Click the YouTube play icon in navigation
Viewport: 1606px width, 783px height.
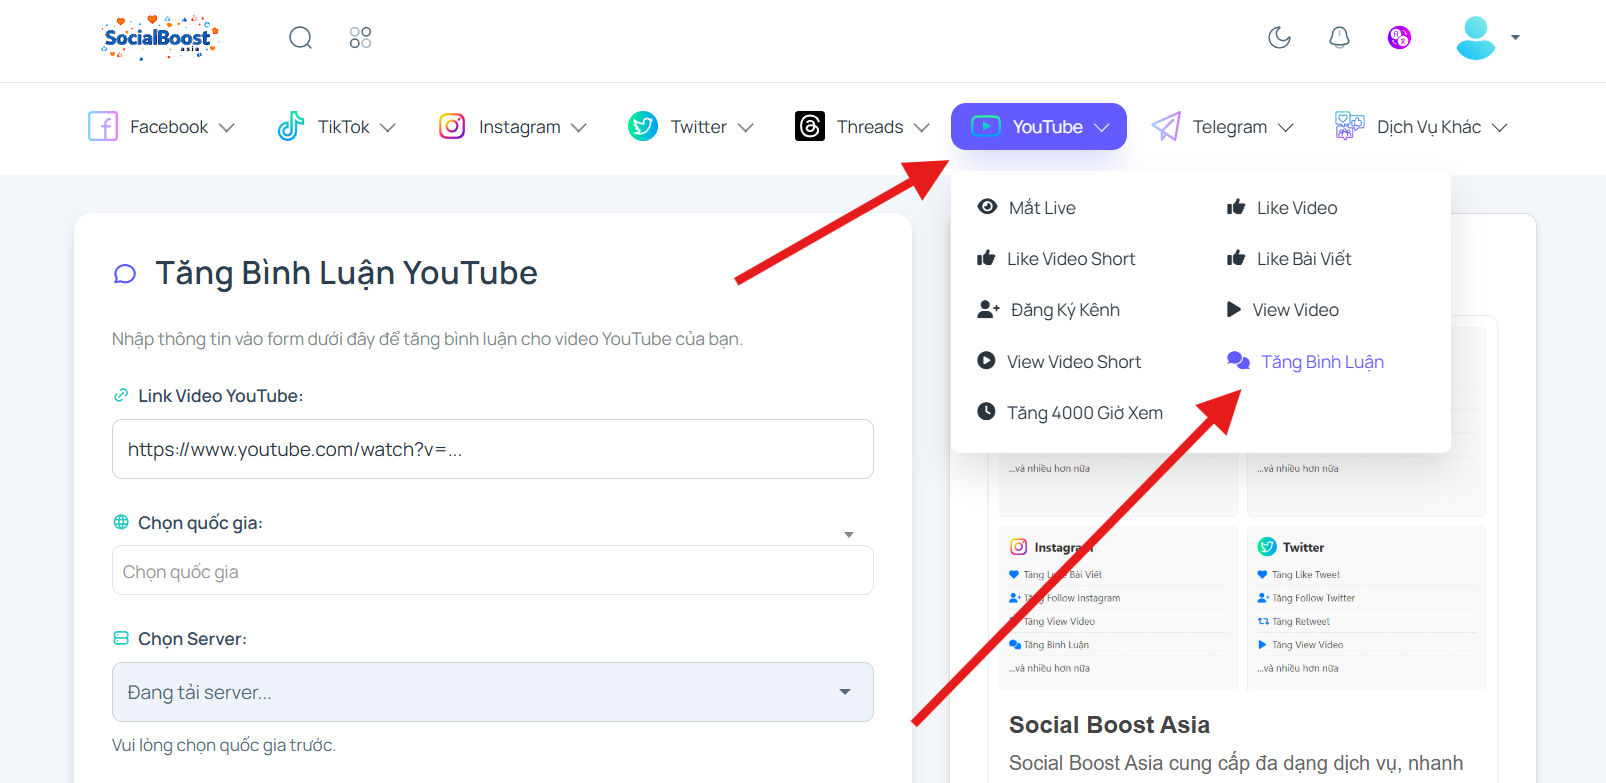(x=986, y=126)
